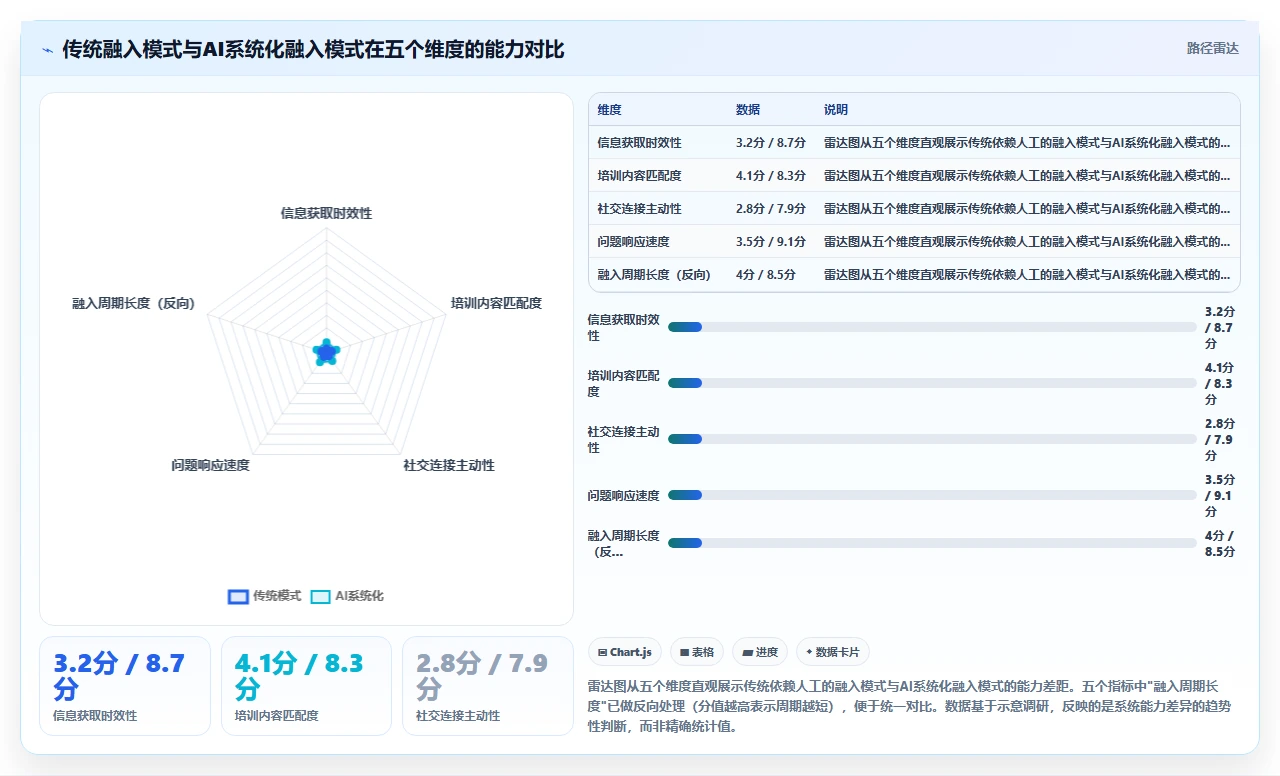
Task: Click the 信息获取时效性 radar axis label
Action: click(x=326, y=213)
